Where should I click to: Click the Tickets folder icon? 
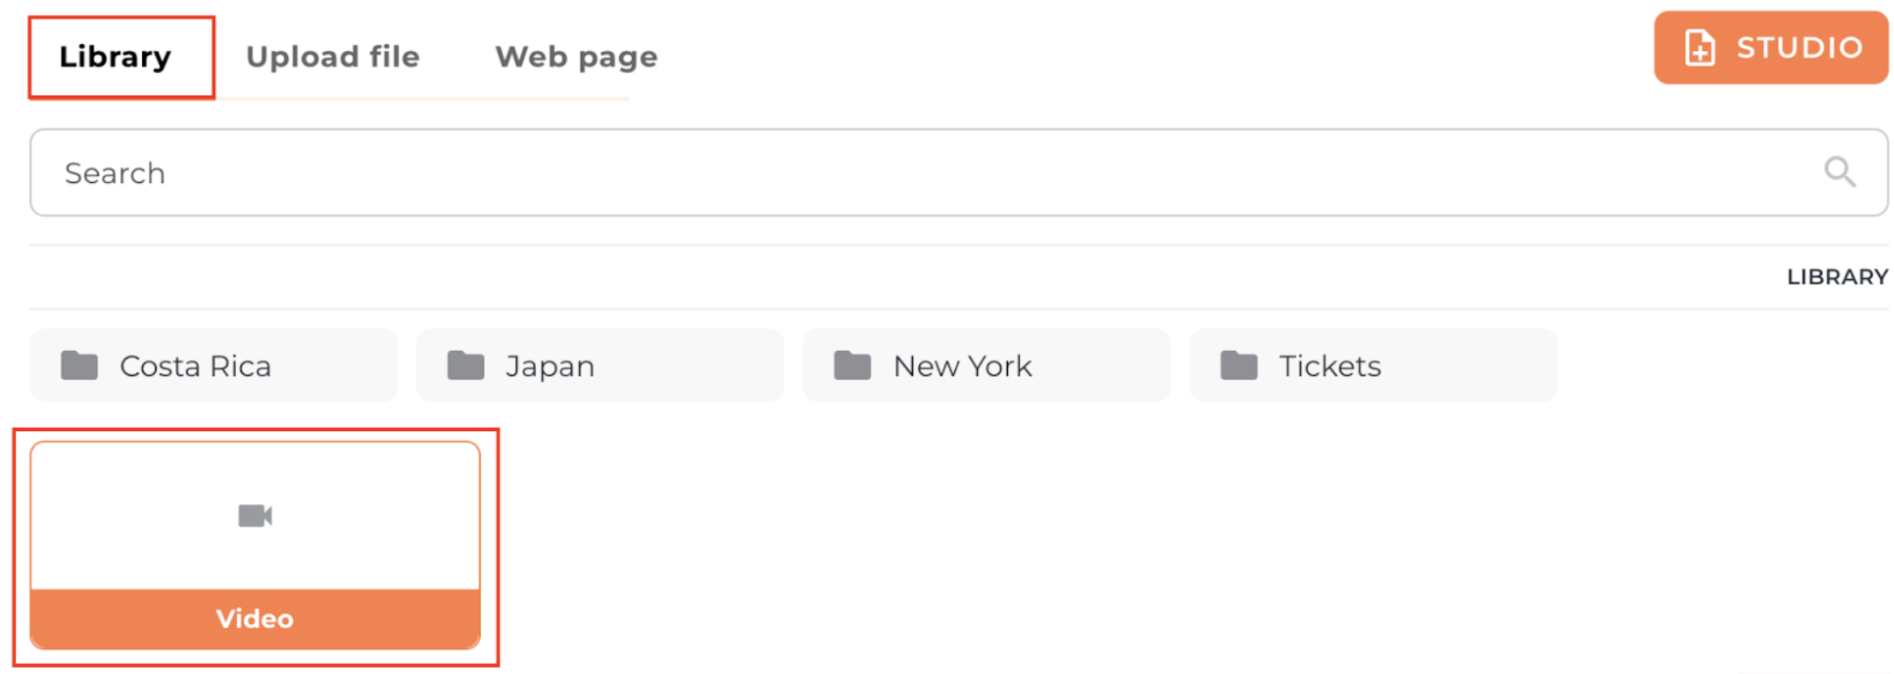[1238, 366]
